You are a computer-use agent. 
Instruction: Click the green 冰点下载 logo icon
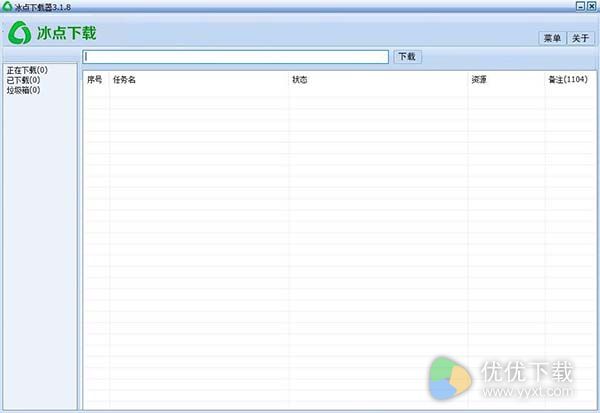[20, 33]
